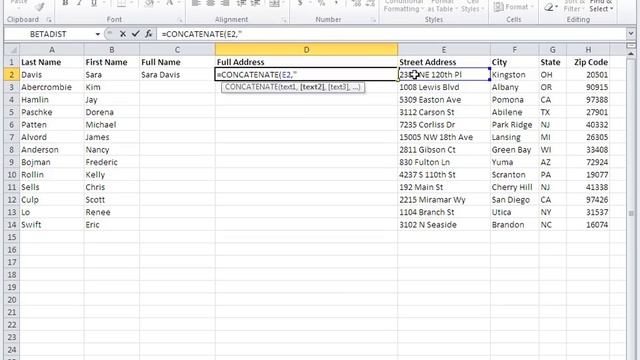Decrease decimal places

point(370,3)
